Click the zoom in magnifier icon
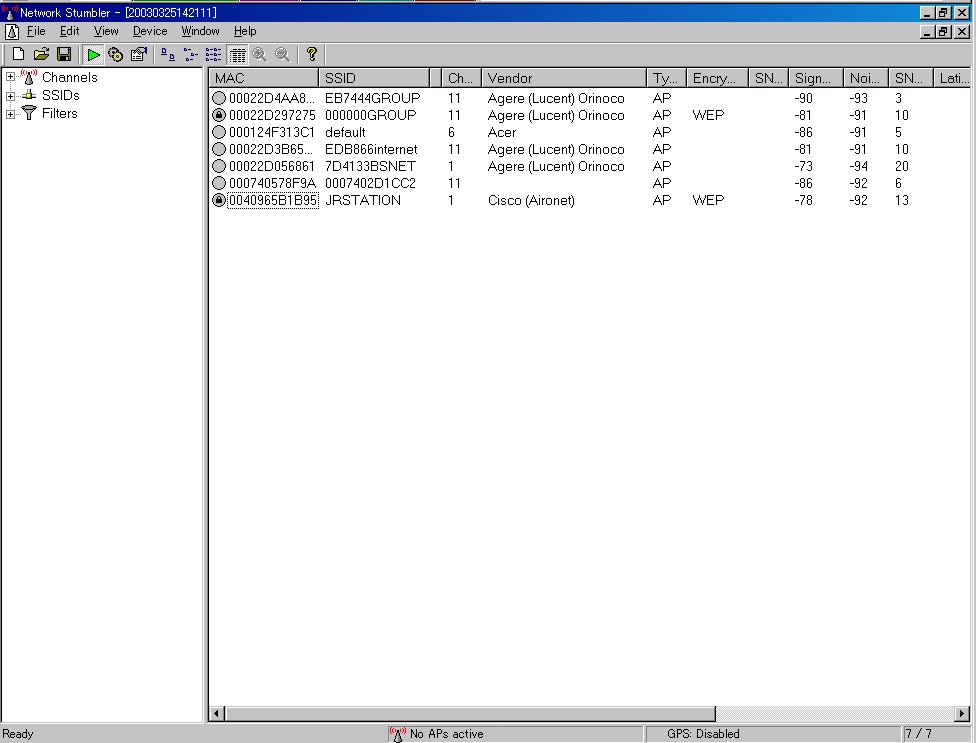The image size is (976, 743). (260, 55)
